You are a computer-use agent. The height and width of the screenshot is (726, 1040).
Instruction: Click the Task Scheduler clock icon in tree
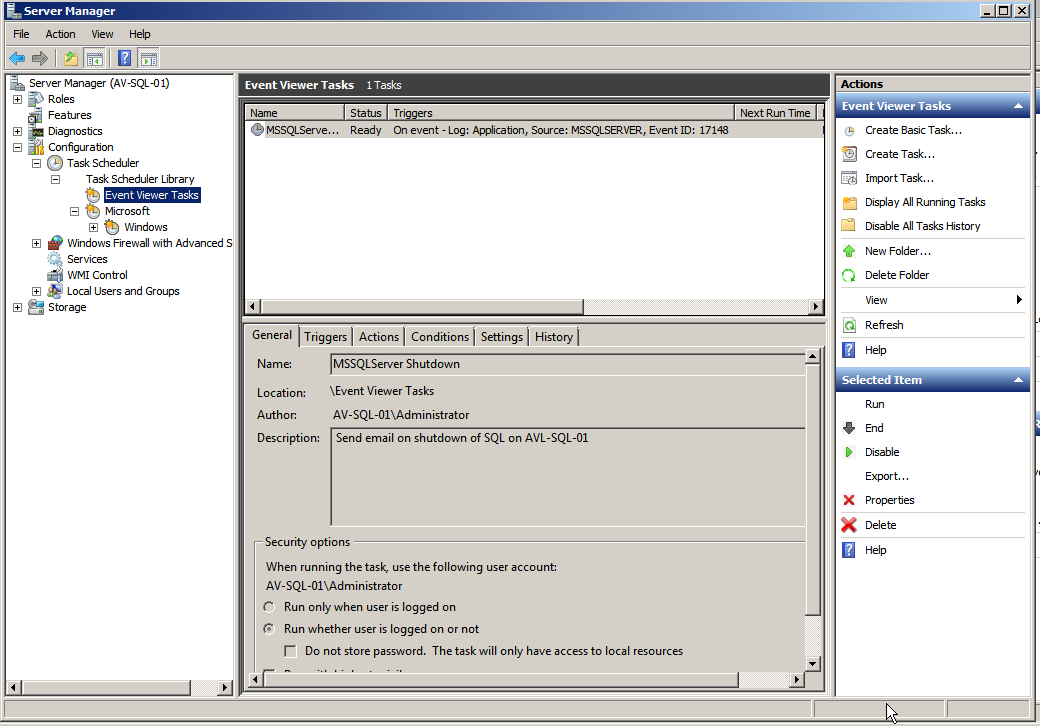point(55,163)
